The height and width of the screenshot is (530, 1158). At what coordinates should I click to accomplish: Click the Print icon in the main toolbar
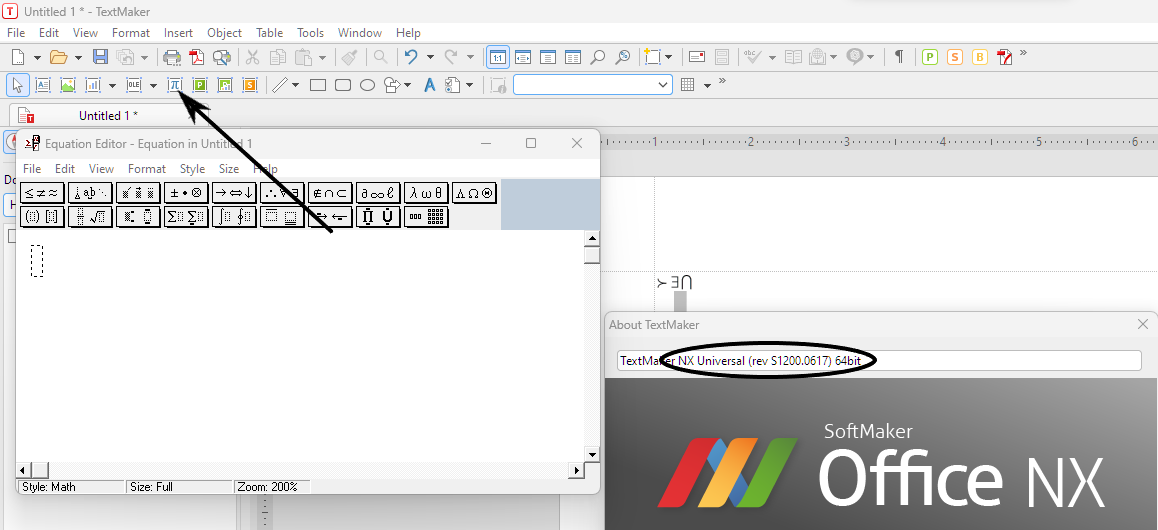click(171, 57)
